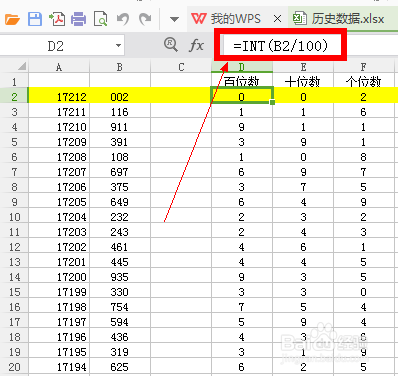Click the Save floppy disk icon

35,19
